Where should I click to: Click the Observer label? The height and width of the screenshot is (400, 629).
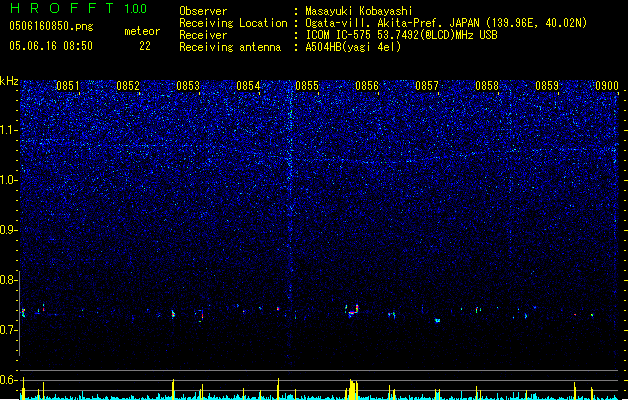[x=203, y=11]
